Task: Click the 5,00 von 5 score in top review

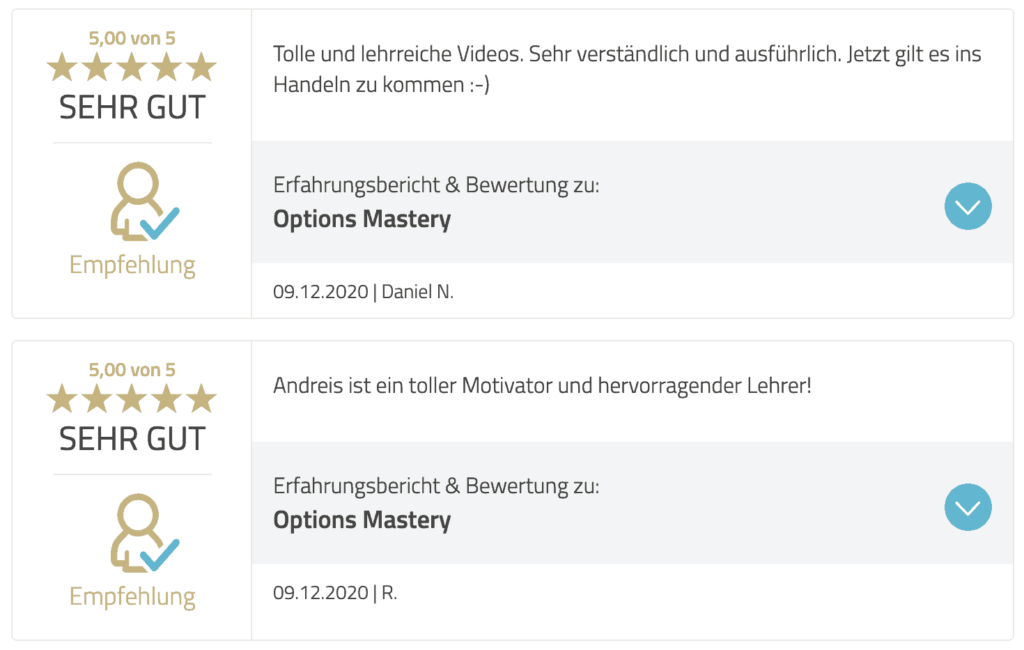Action: coord(132,39)
